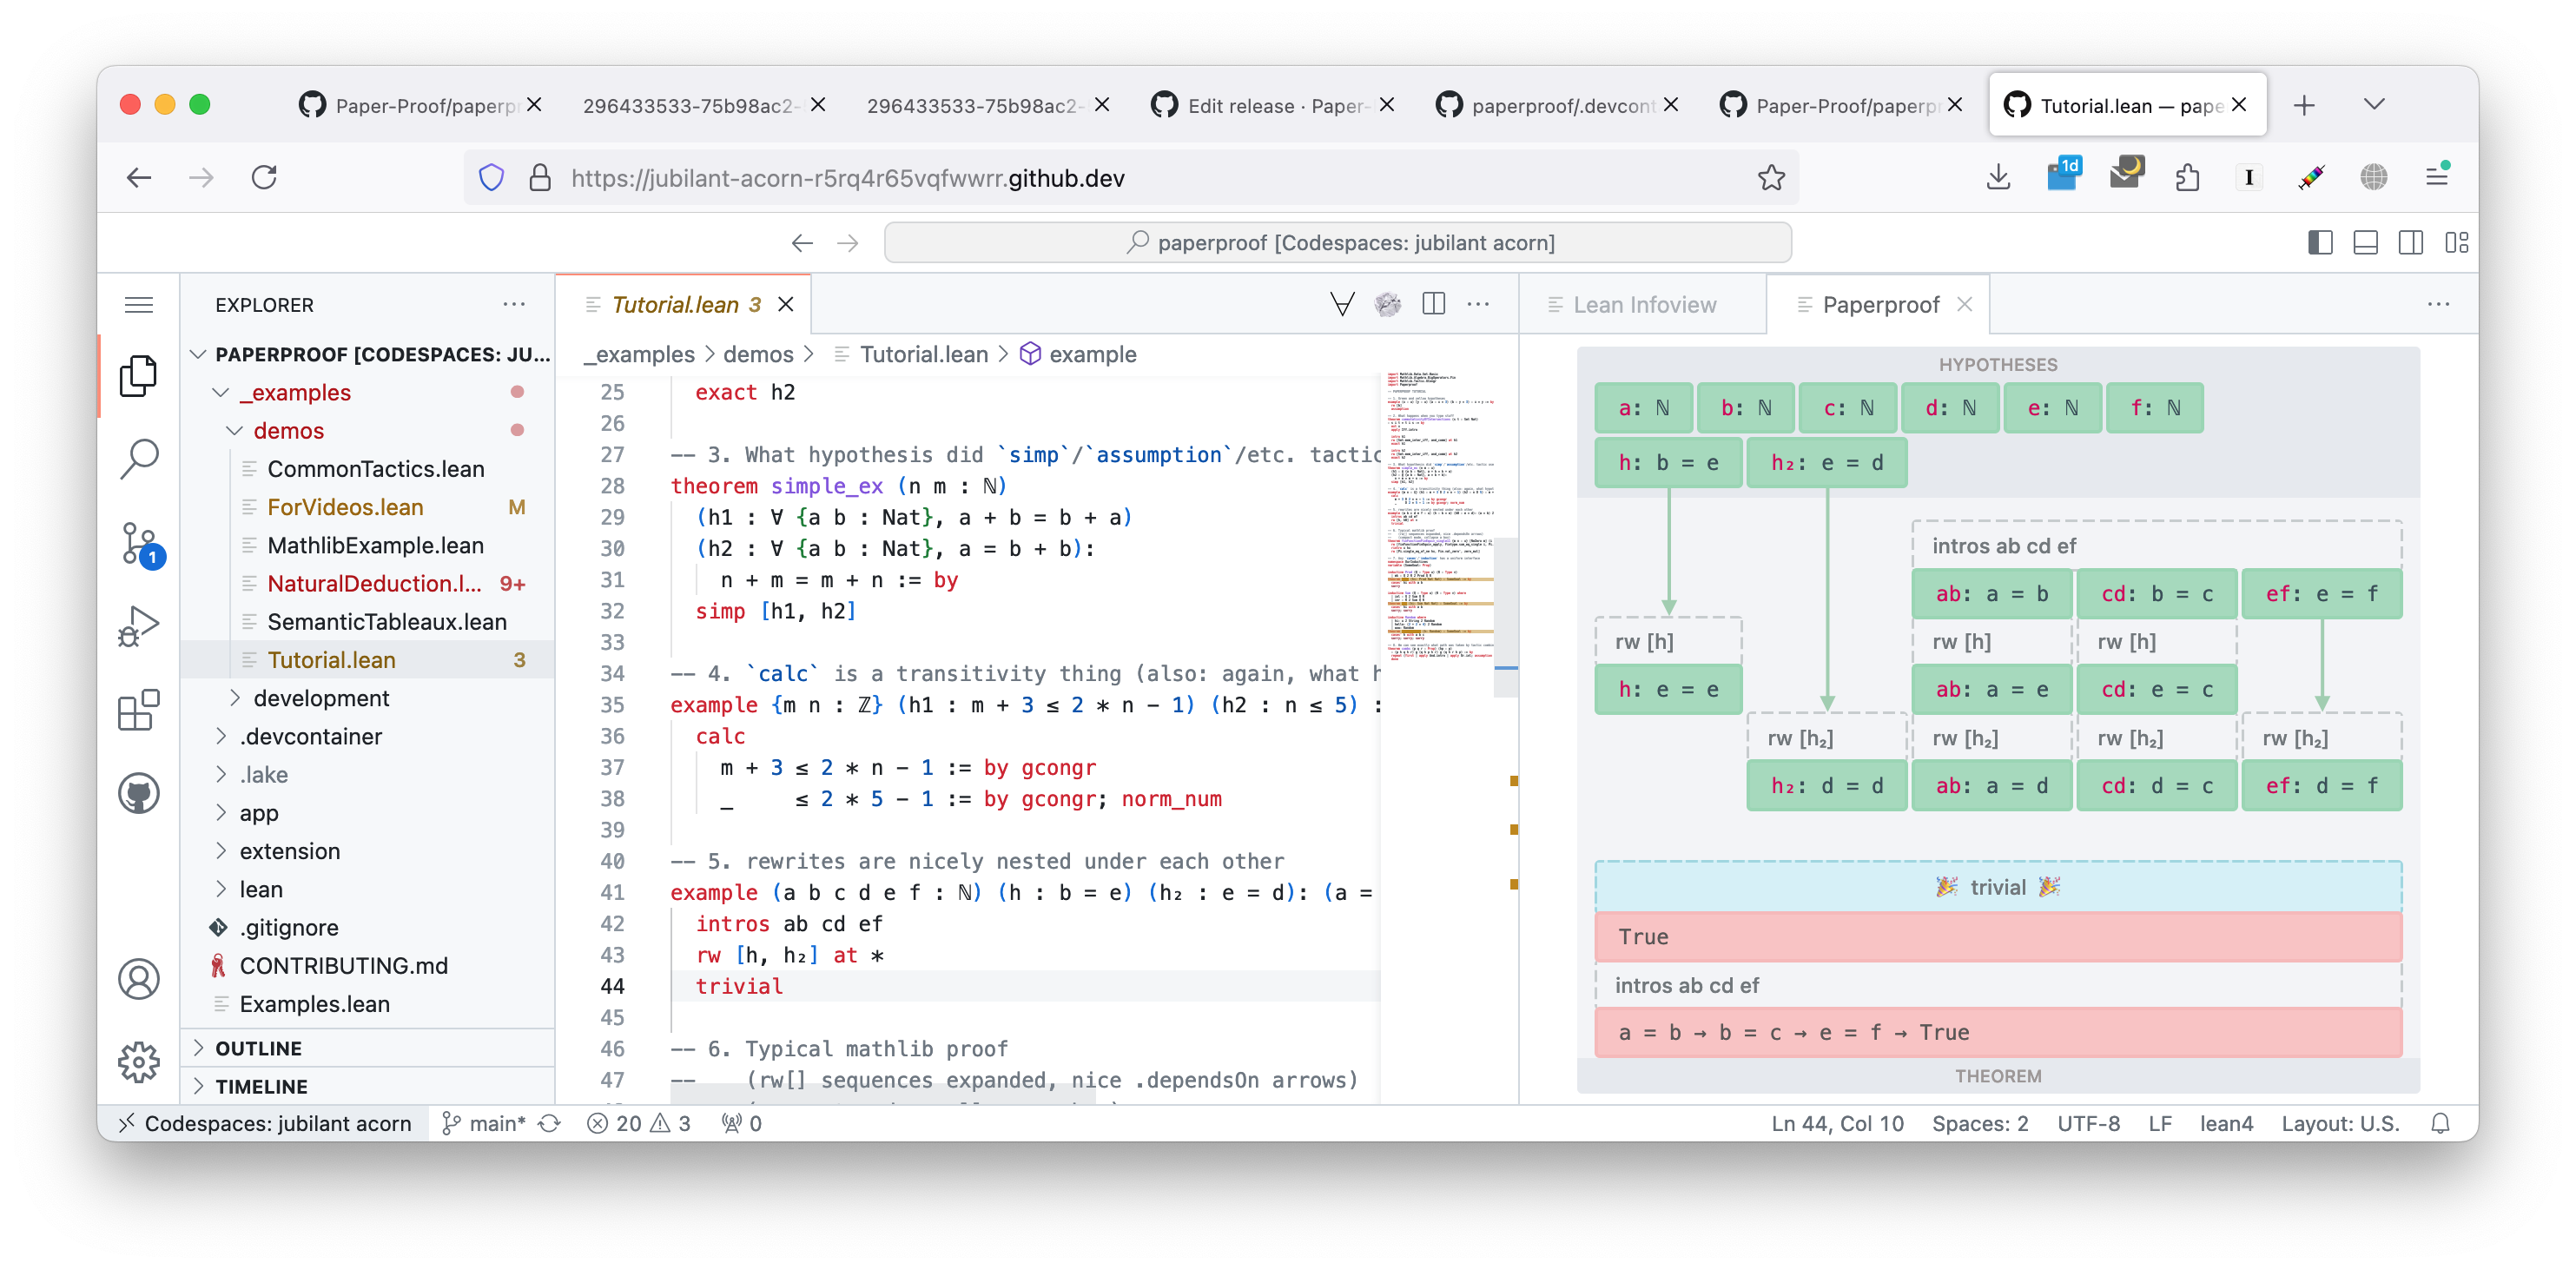This screenshot has width=2576, height=1270.
Task: Toggle the bottom panel layout icon
Action: pos(2365,242)
